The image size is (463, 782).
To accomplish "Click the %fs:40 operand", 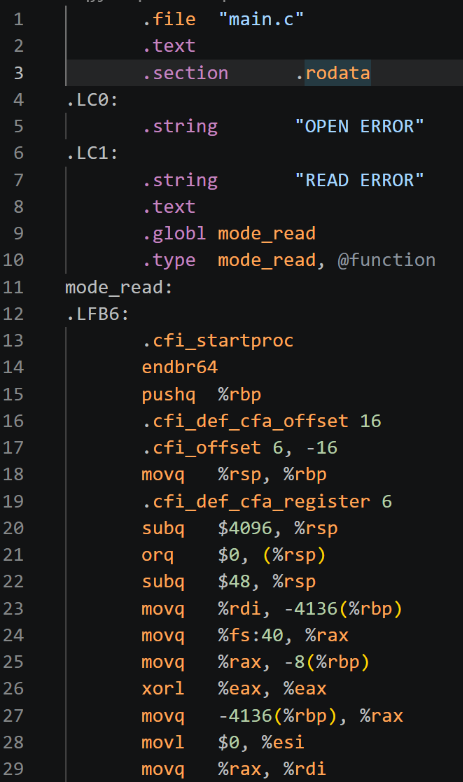I will [x=250, y=635].
